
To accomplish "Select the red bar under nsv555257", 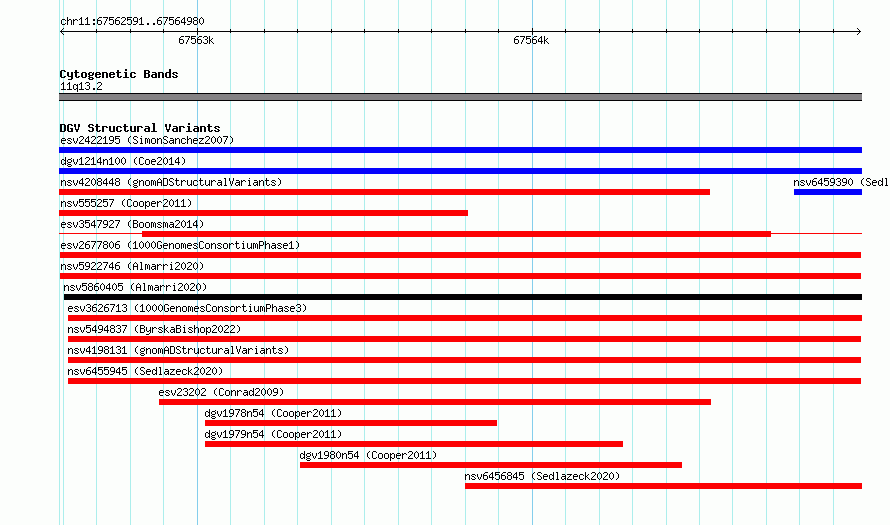I will (x=263, y=213).
